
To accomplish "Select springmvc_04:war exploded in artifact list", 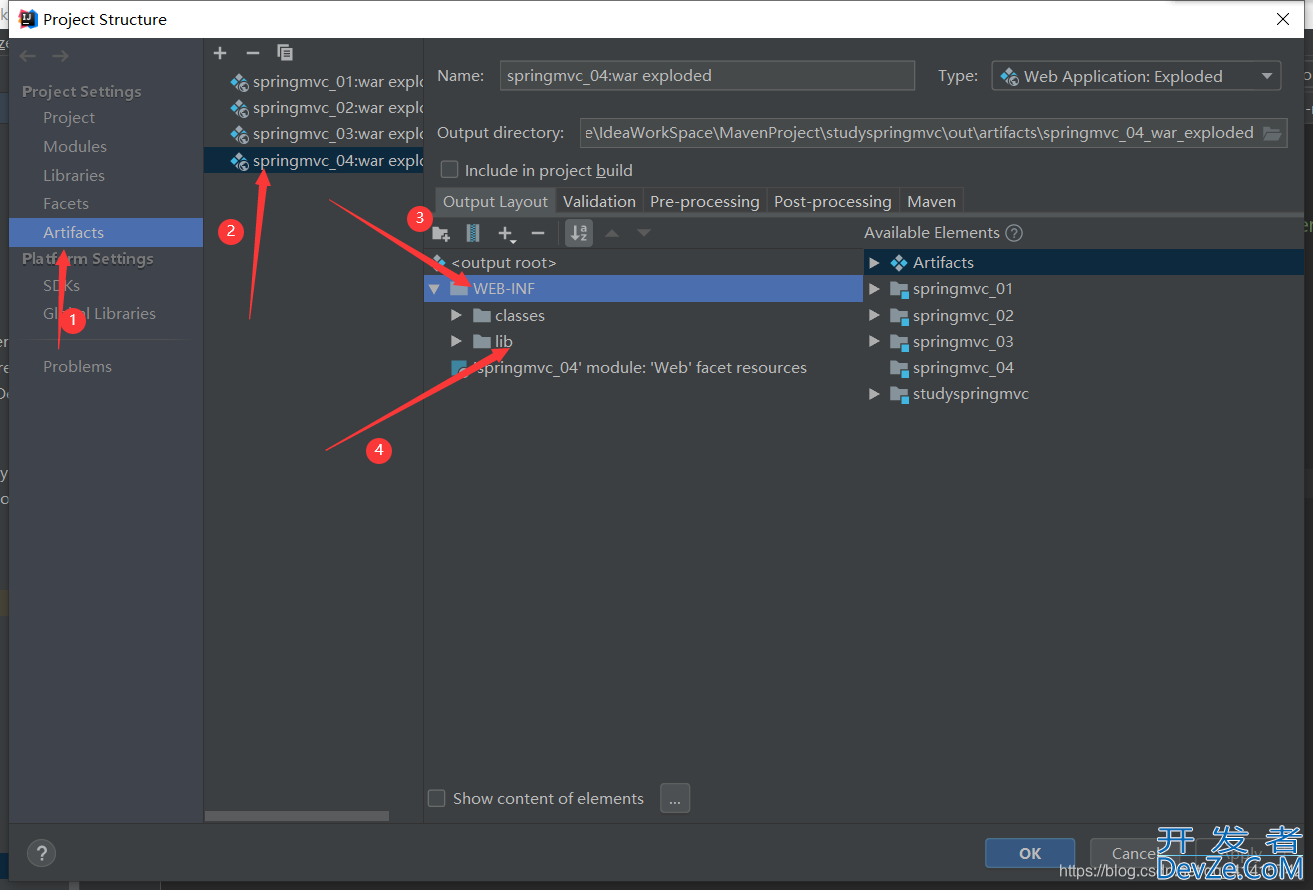I will [x=314, y=160].
